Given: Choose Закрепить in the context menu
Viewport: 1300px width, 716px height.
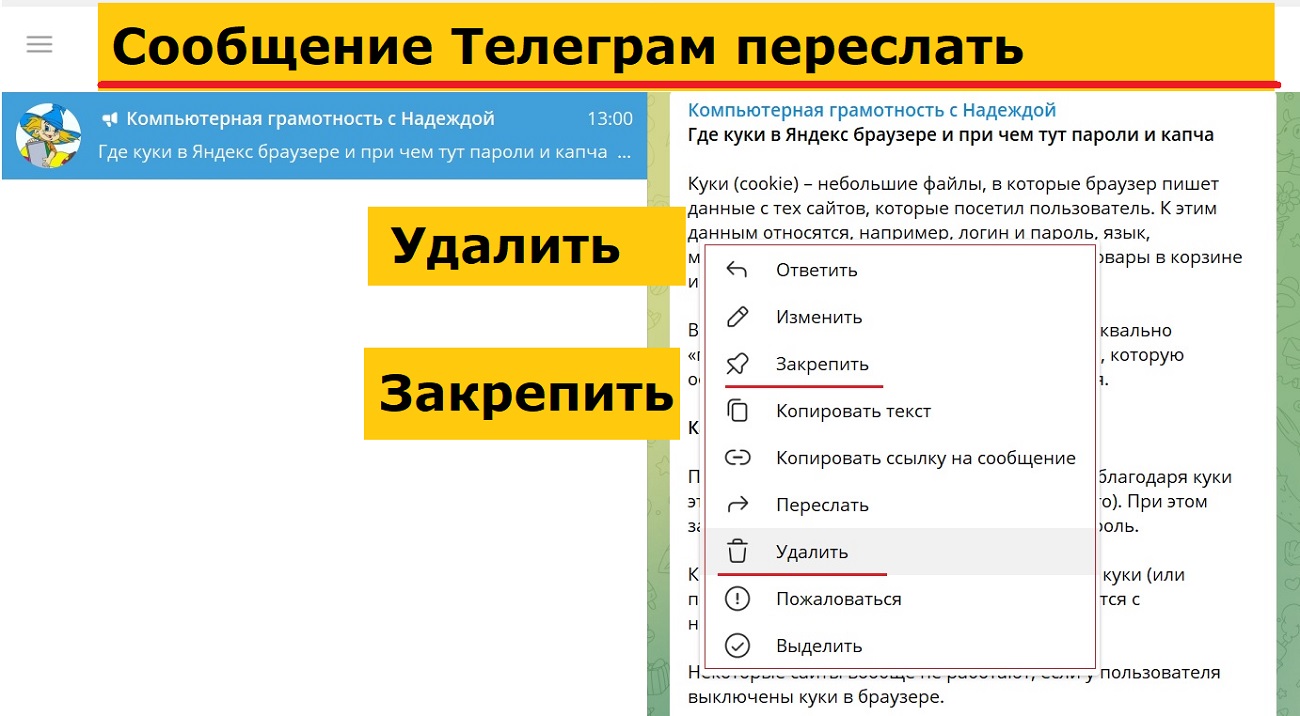Looking at the screenshot, I should click(900, 364).
